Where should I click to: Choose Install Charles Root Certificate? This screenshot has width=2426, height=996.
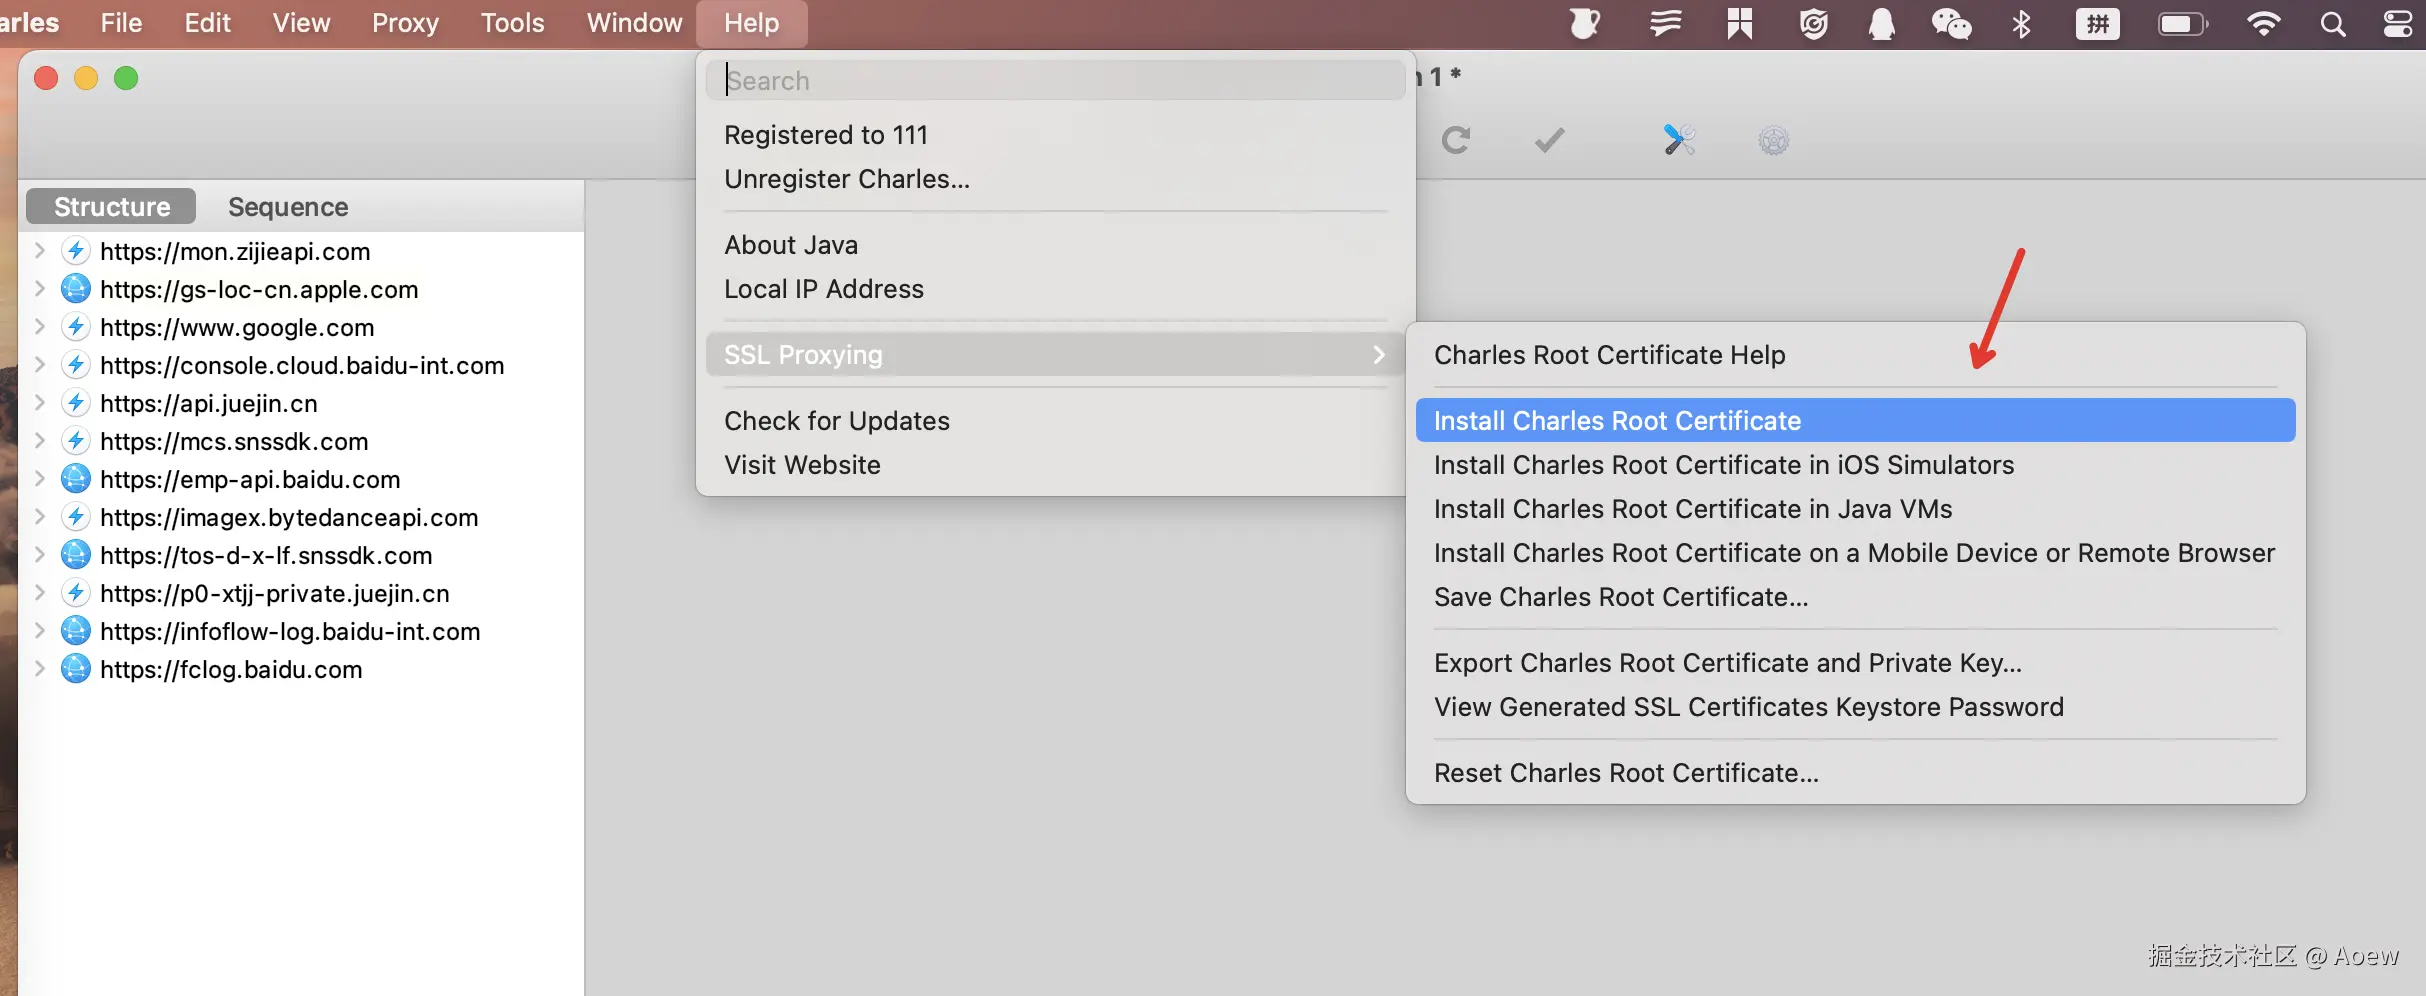[1616, 421]
